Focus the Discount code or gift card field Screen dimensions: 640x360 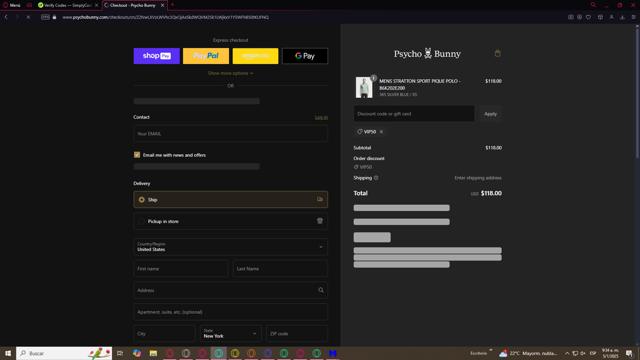(x=414, y=114)
